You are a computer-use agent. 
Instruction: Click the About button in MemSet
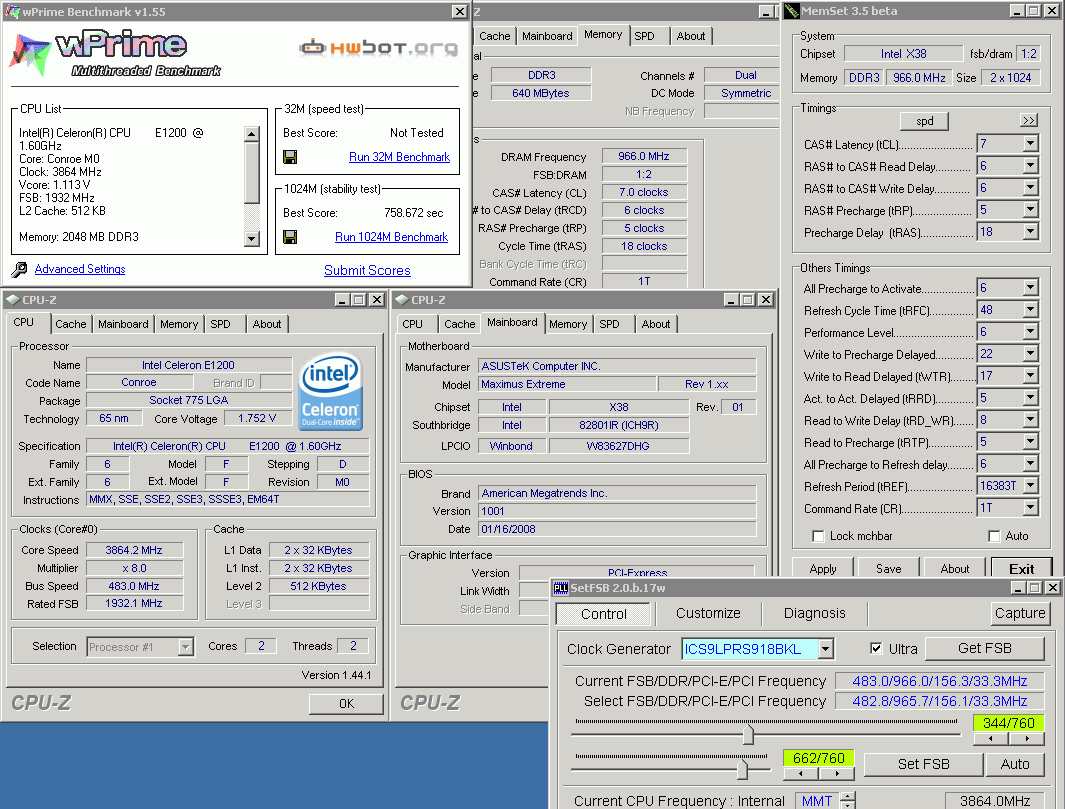(x=954, y=569)
